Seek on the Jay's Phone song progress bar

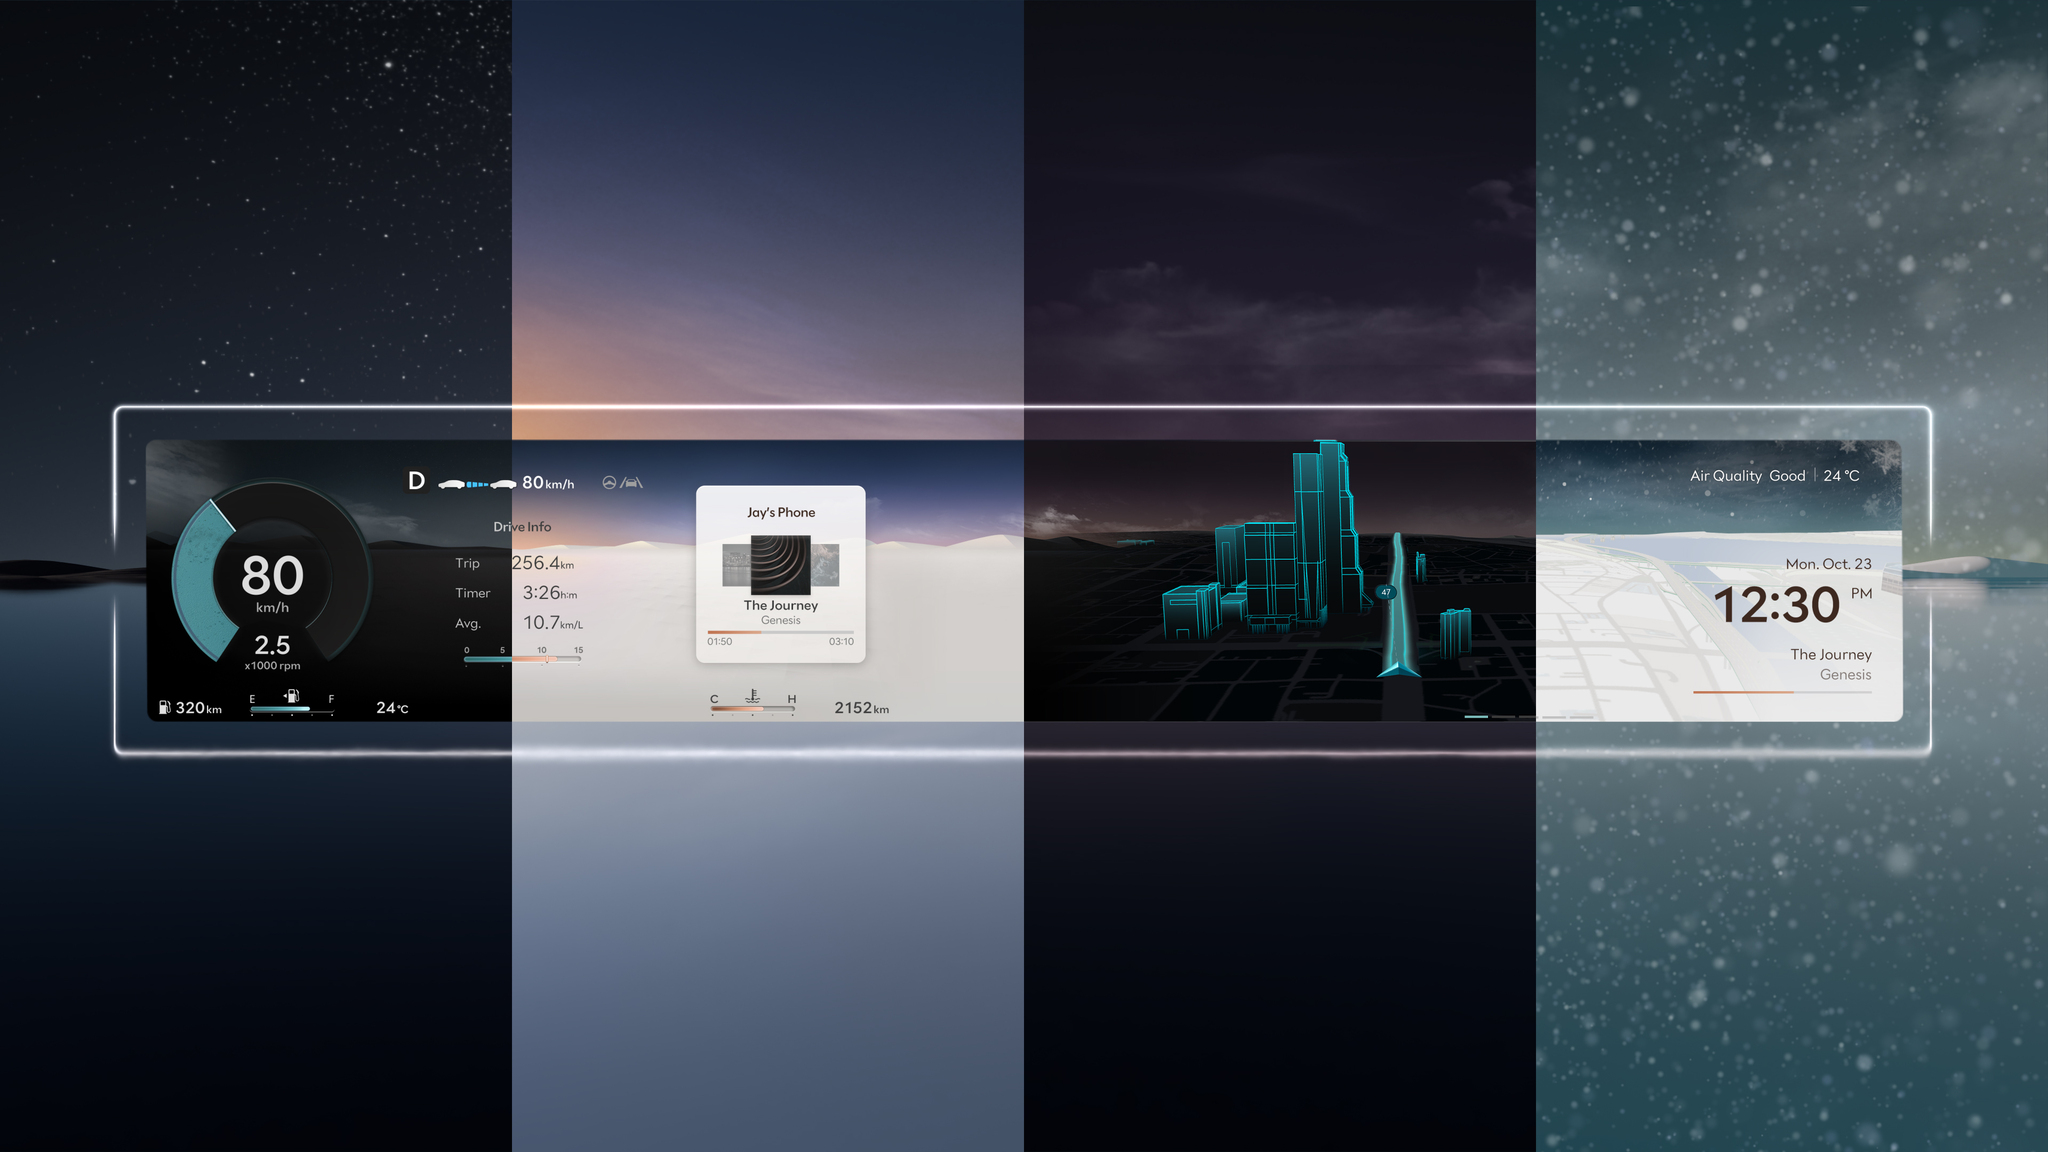[x=780, y=632]
